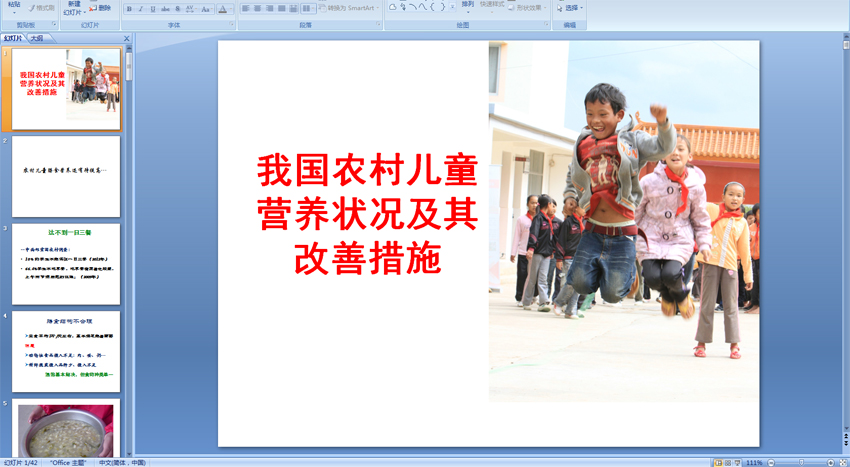The width and height of the screenshot is (850, 467).
Task: Click the red title text on the slide
Action: [x=367, y=214]
